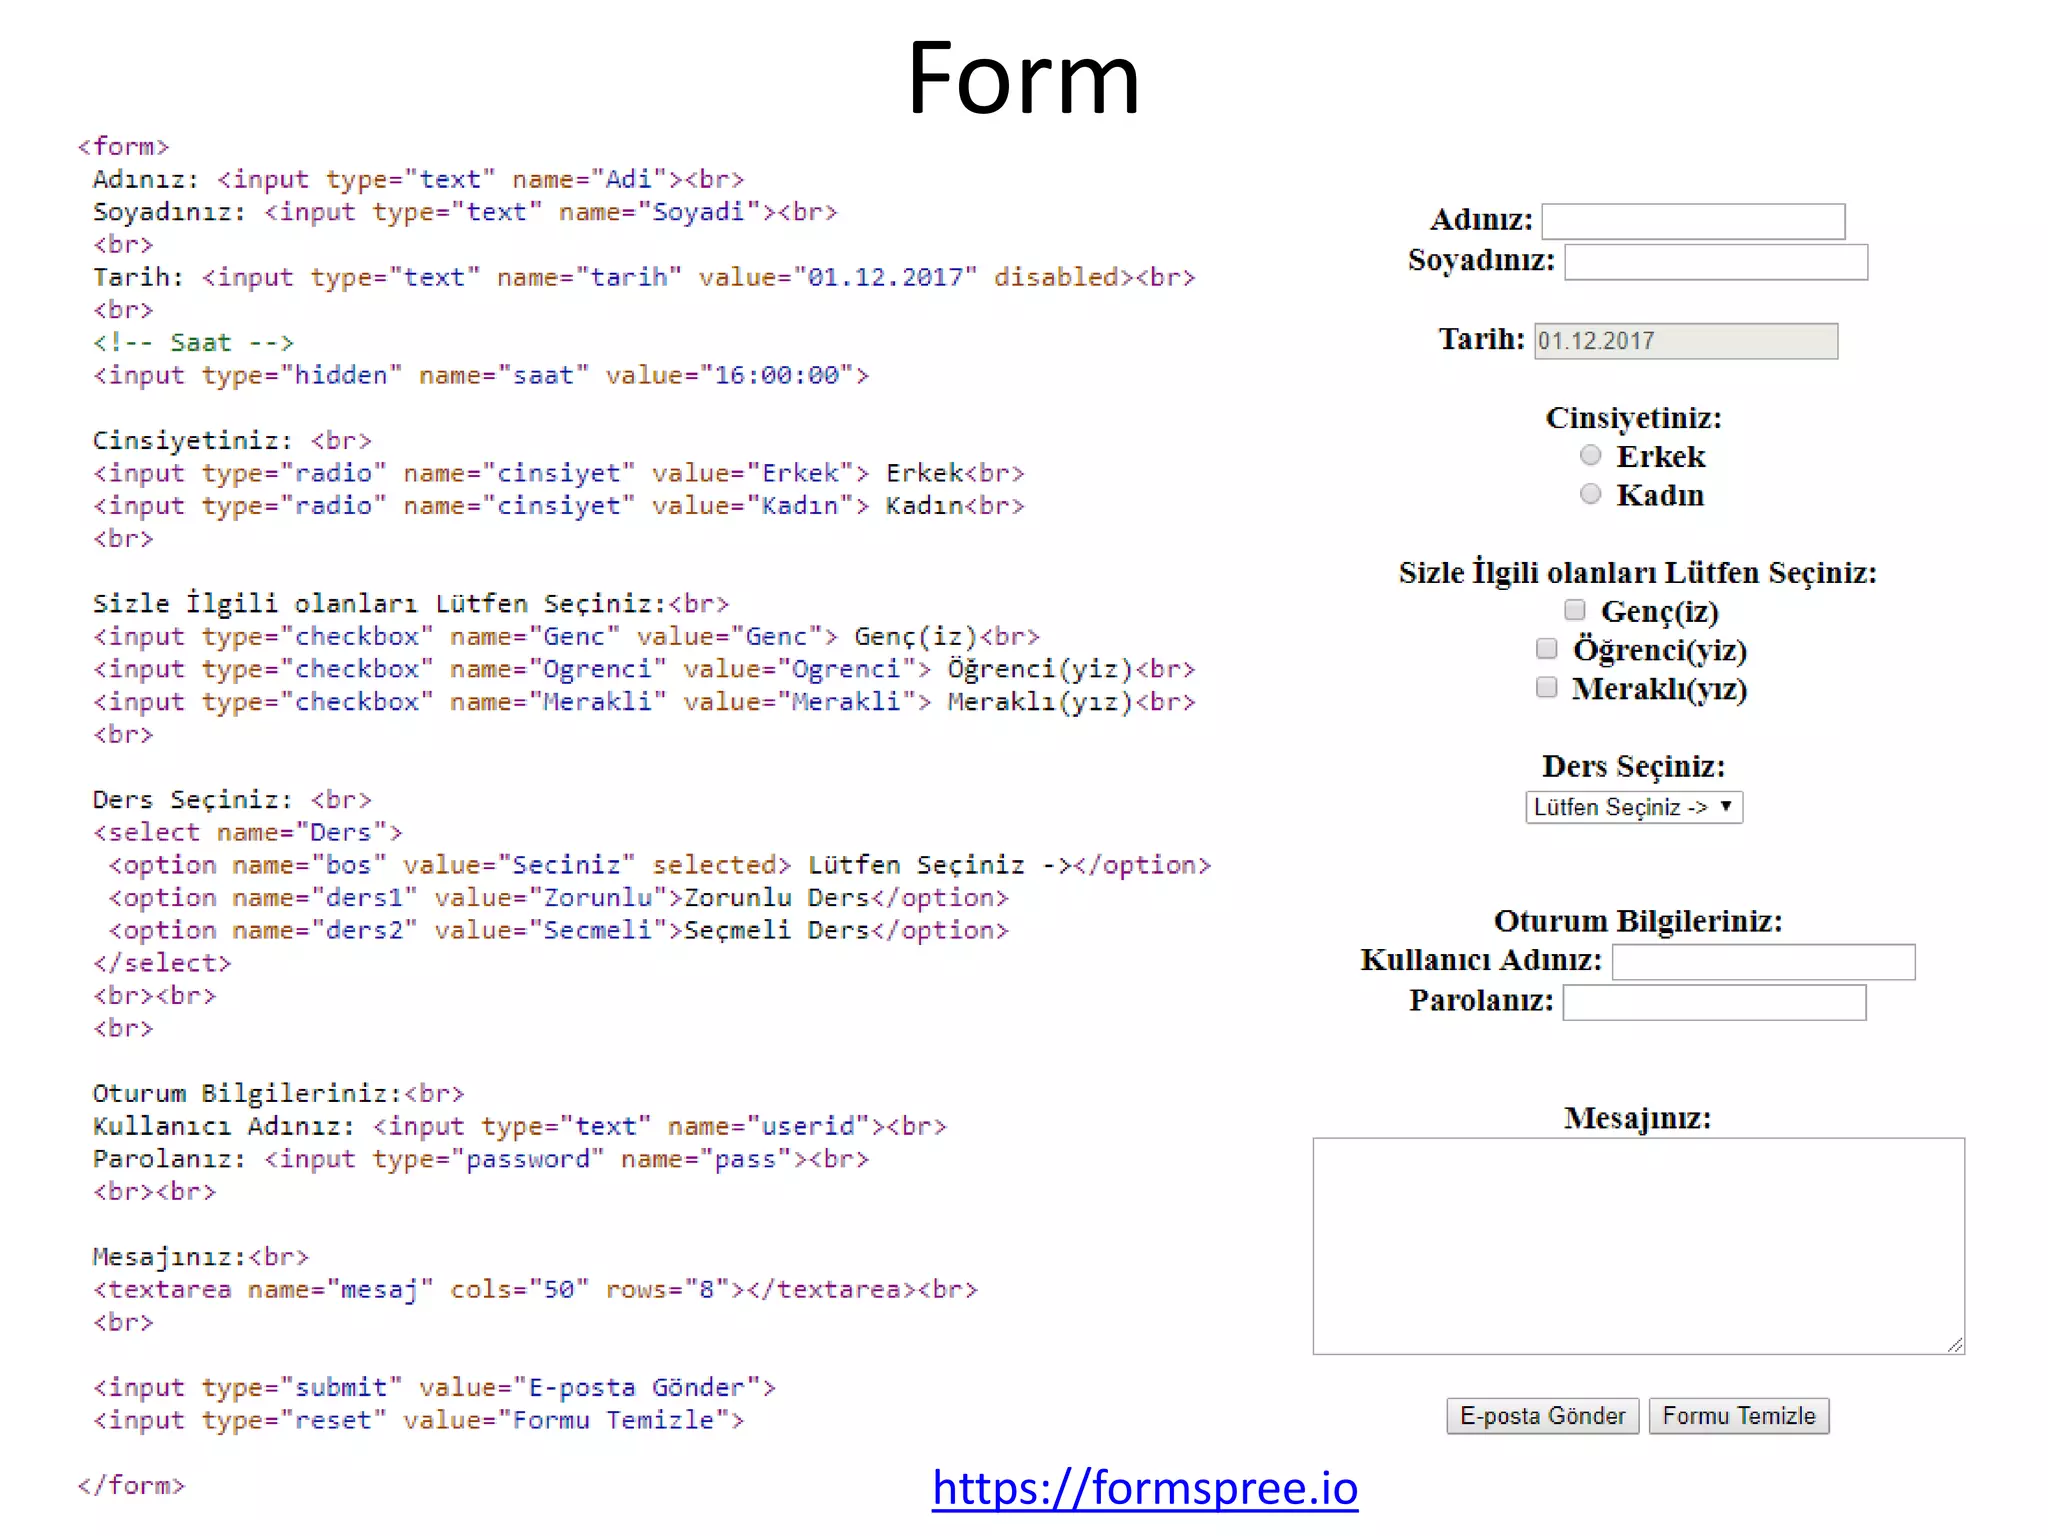Click the closing </form> tag text
The height and width of the screenshot is (1536, 2048).
(131, 1485)
